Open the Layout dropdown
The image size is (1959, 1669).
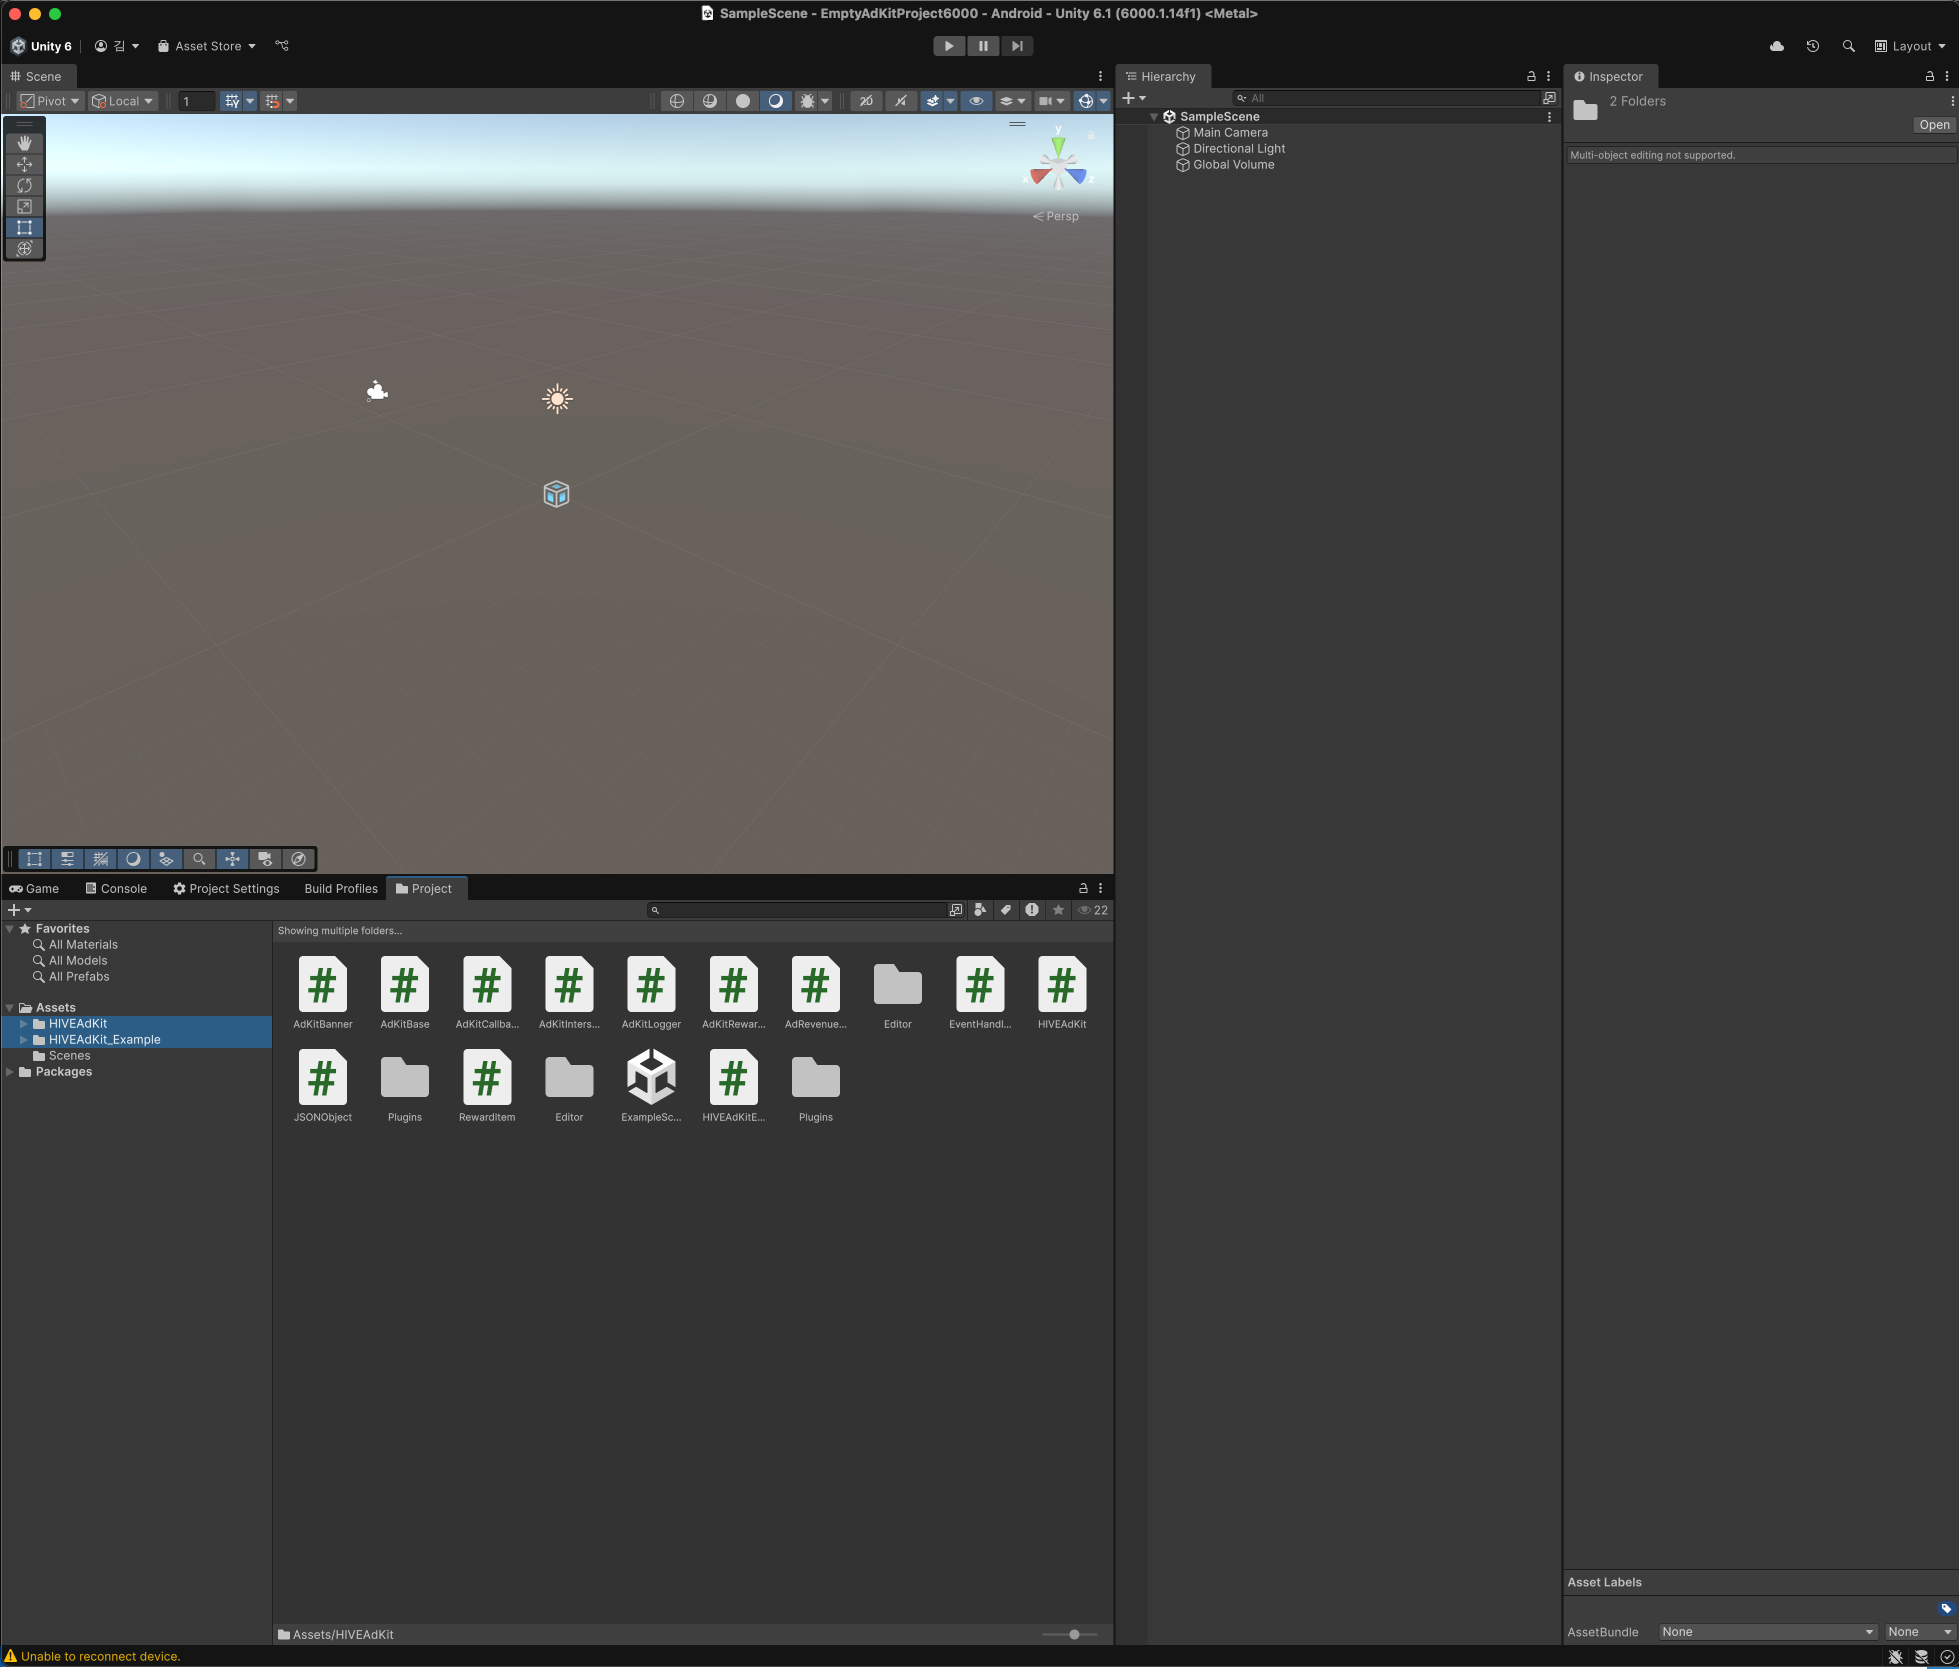pos(1911,46)
